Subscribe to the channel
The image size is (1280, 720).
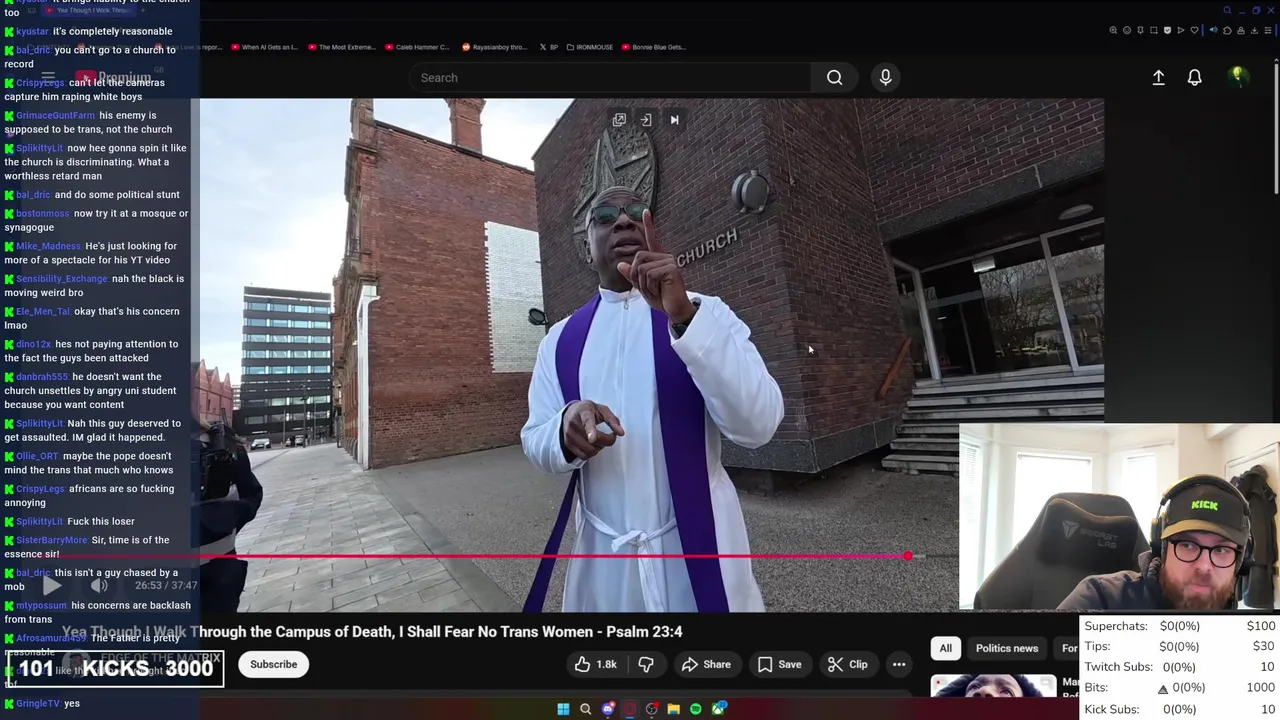[x=273, y=664]
